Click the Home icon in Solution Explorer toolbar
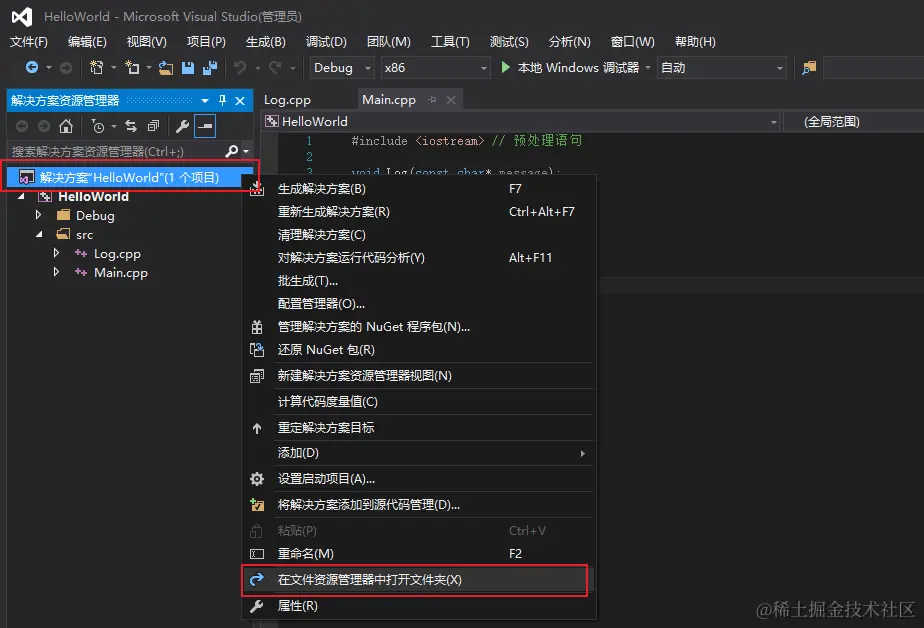The height and width of the screenshot is (628, 924). click(66, 126)
